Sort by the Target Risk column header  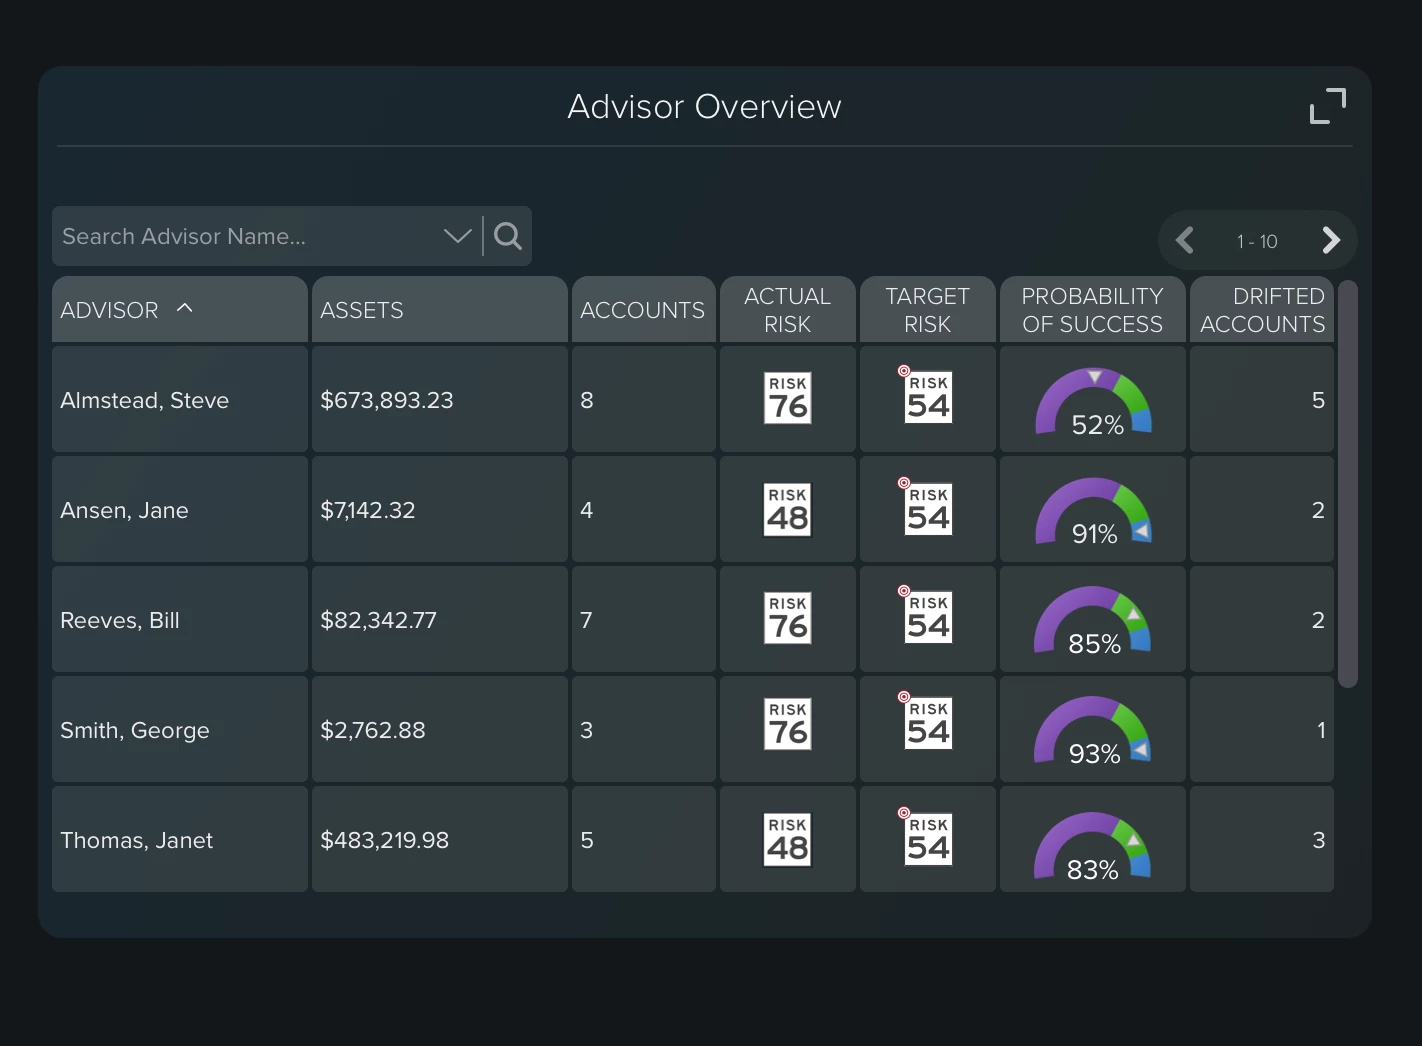[x=928, y=310]
